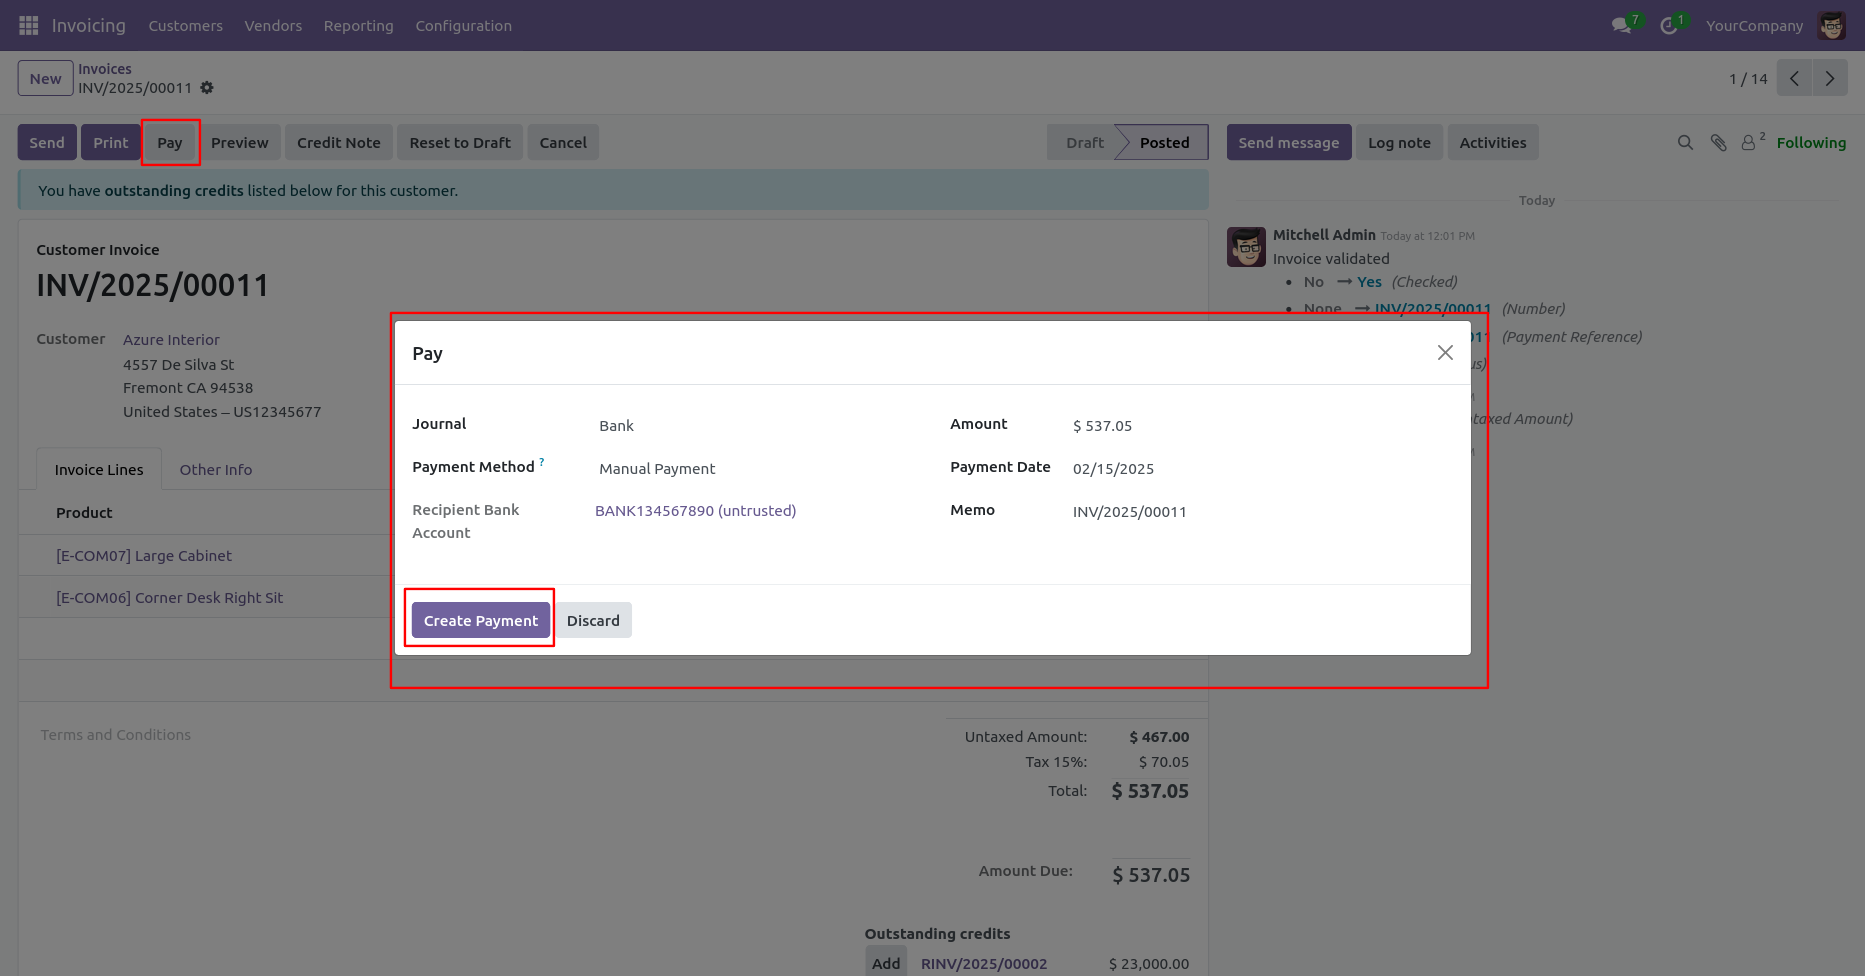Select the [E-COM07] Large Cabinet line

click(x=144, y=556)
